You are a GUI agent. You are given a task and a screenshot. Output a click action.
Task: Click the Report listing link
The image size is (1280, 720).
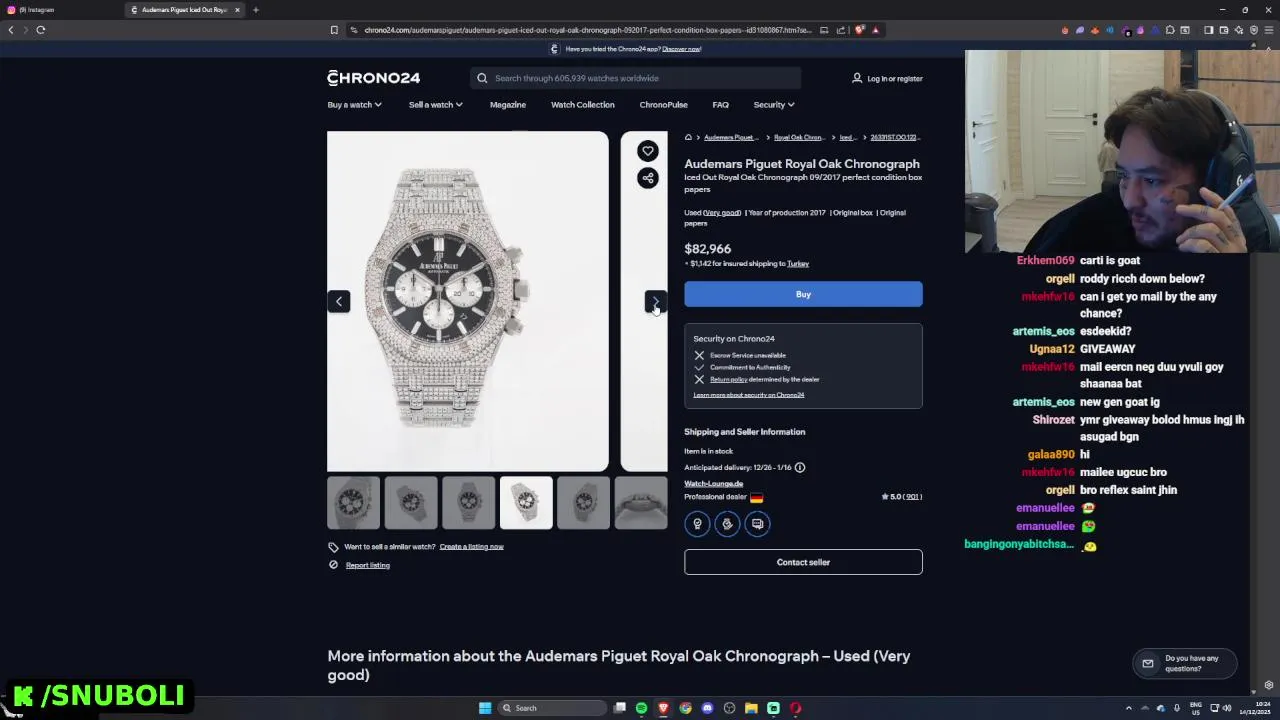368,565
